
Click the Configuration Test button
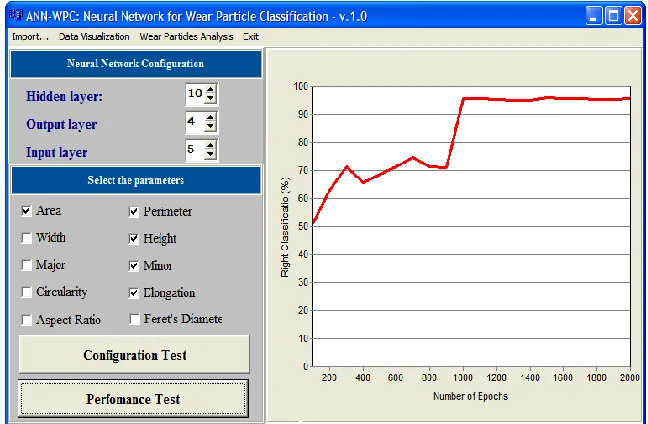point(134,355)
